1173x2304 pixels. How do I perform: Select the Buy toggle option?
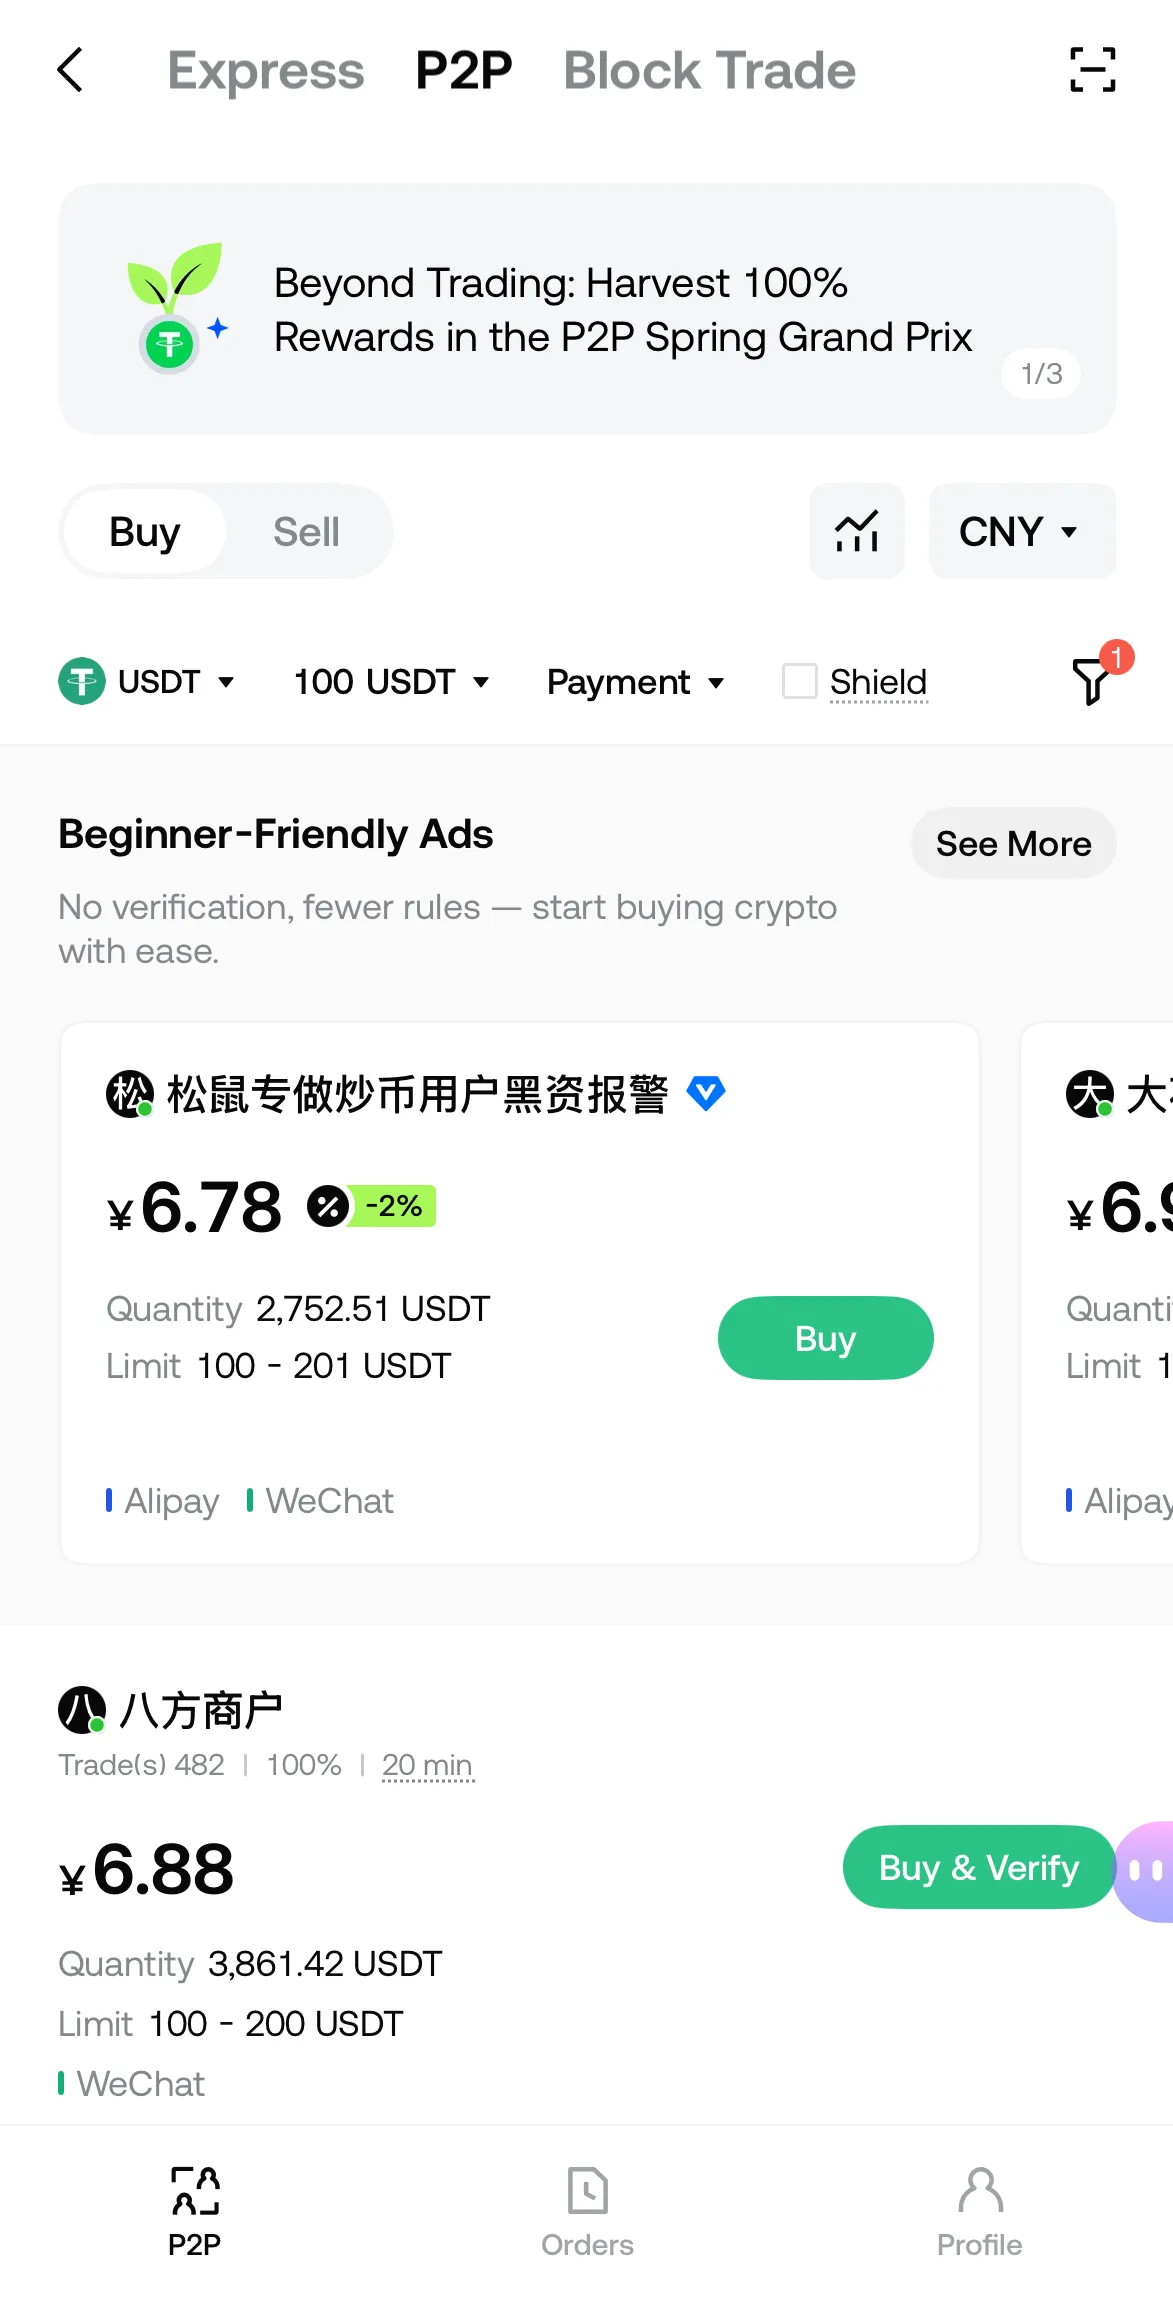click(x=145, y=532)
